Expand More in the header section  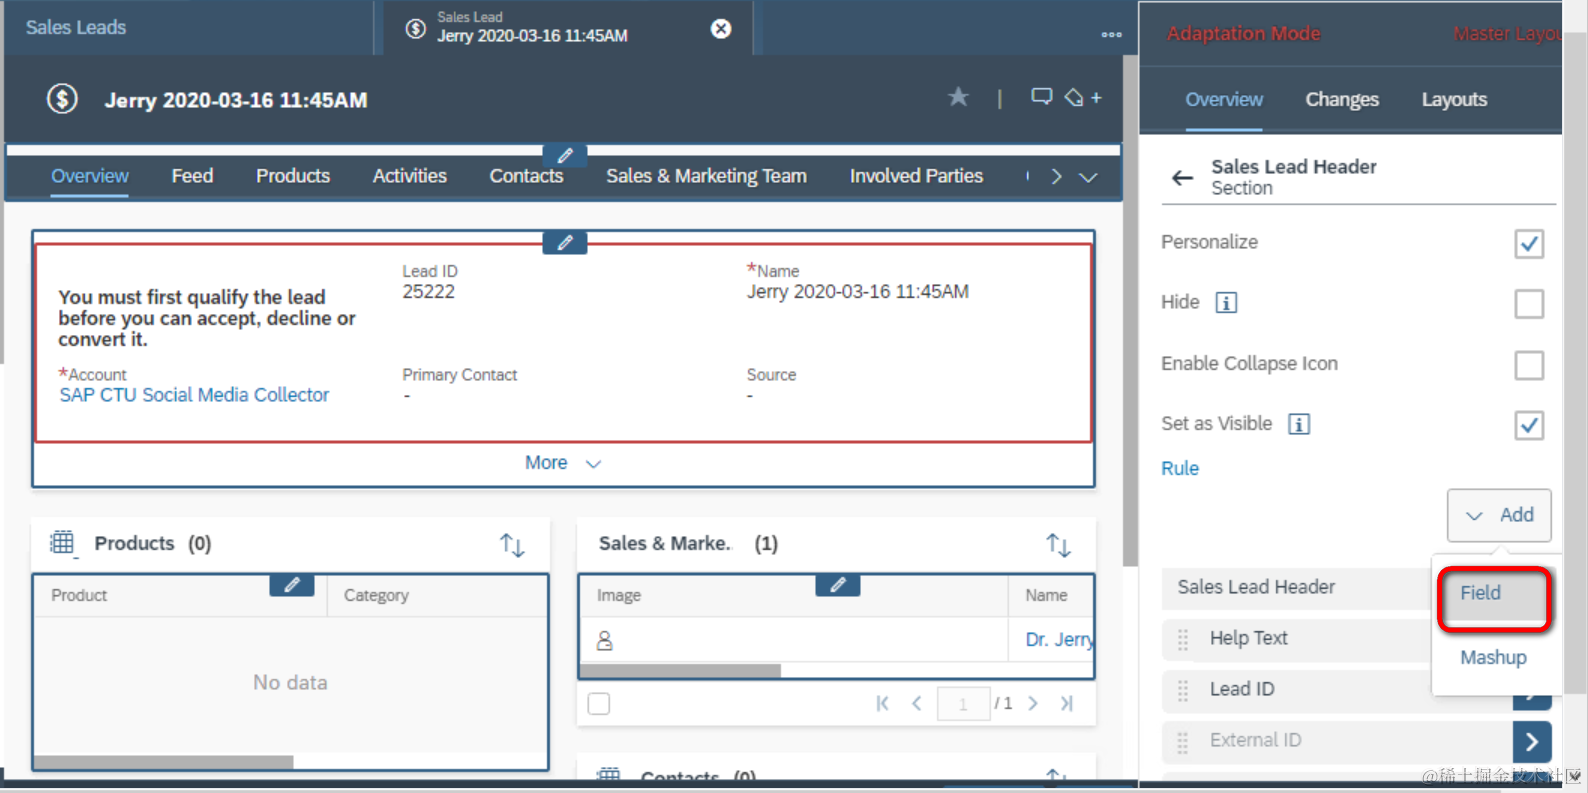pyautogui.click(x=563, y=463)
